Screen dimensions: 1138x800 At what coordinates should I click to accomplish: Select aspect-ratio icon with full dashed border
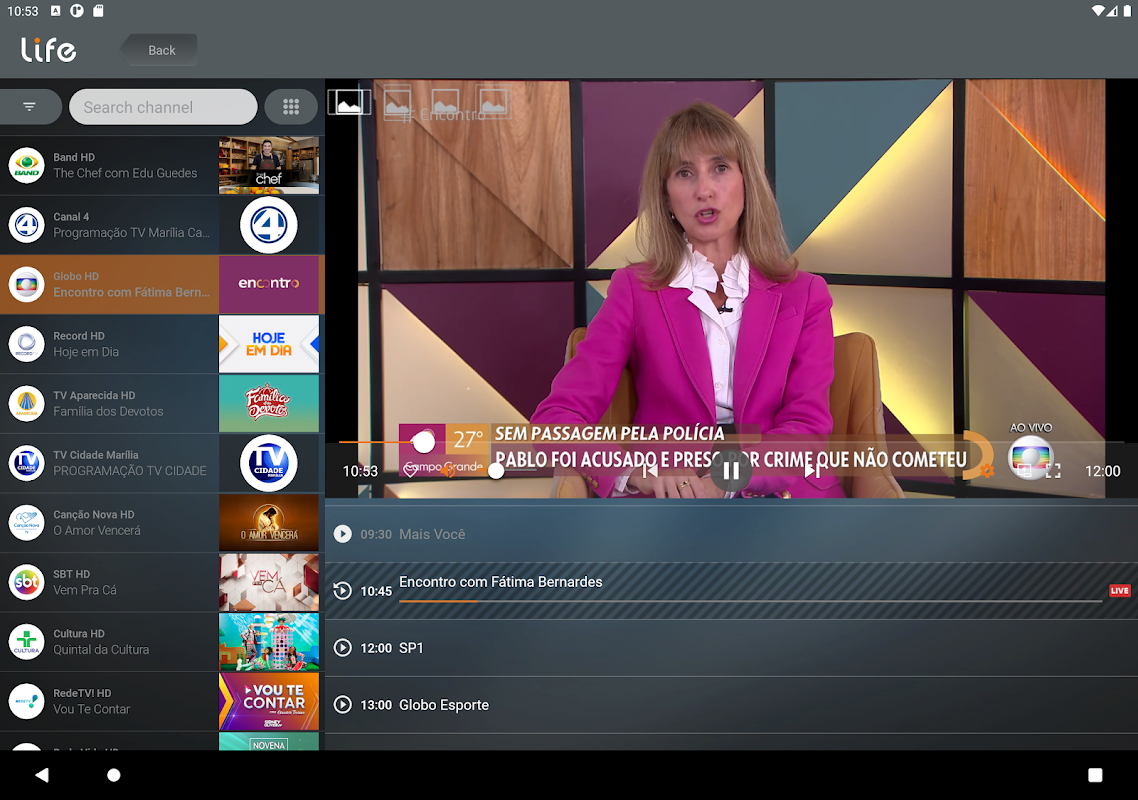point(493,102)
